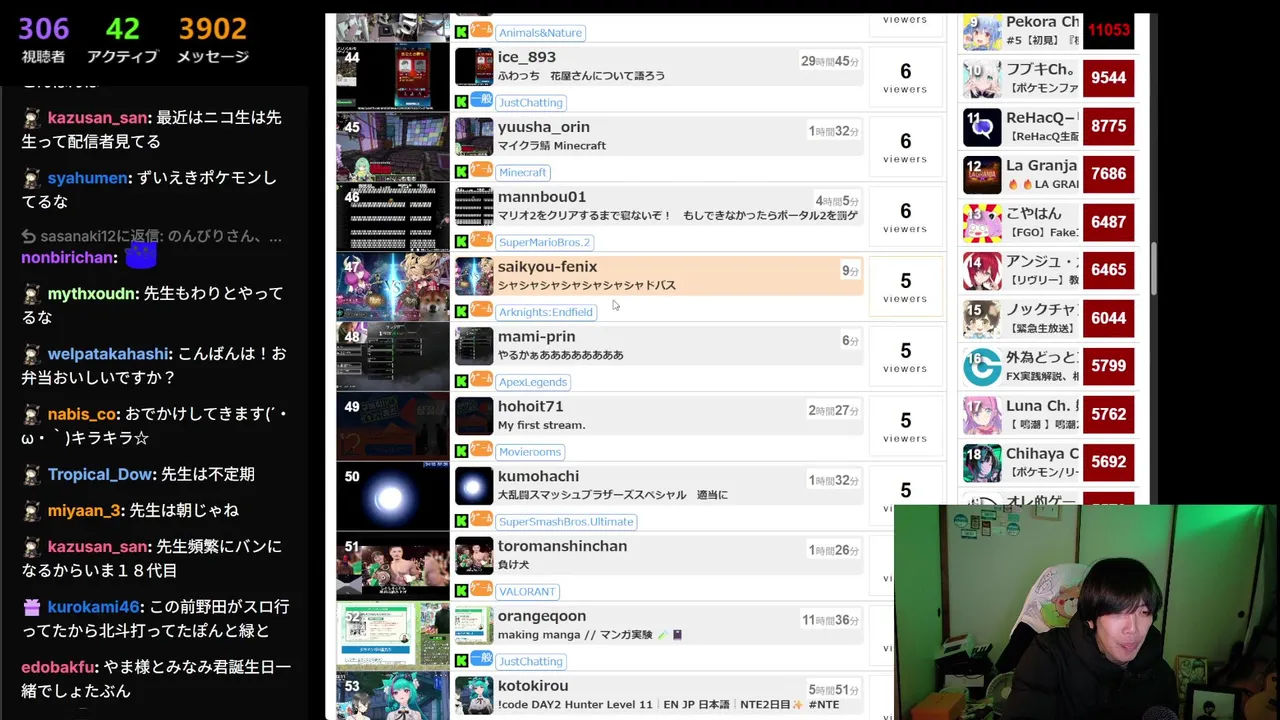Open the Movierooms category tag
1280x720 pixels.
pyautogui.click(x=530, y=452)
